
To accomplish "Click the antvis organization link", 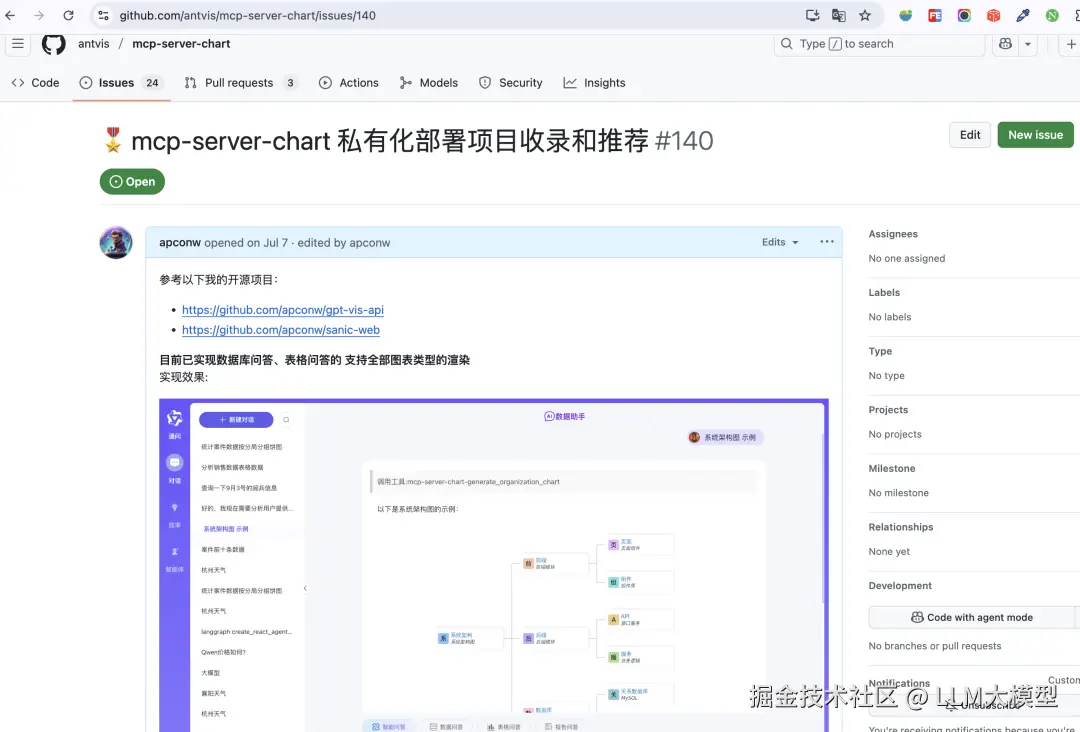I will click(x=94, y=43).
